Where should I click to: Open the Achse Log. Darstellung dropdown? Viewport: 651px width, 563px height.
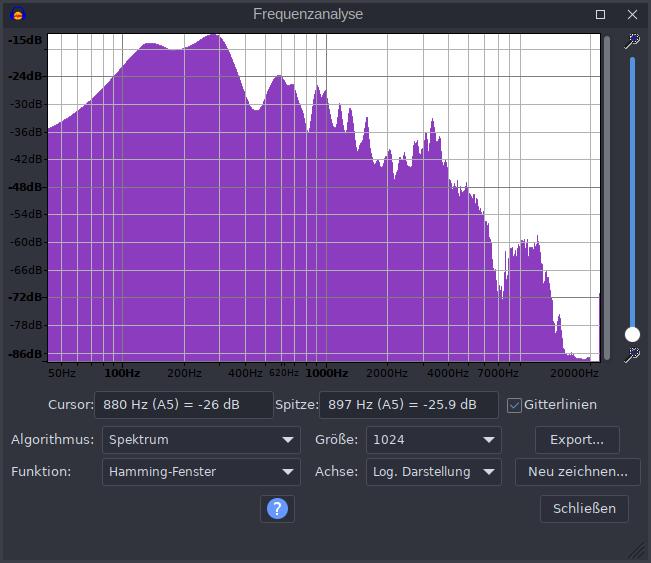coord(434,472)
